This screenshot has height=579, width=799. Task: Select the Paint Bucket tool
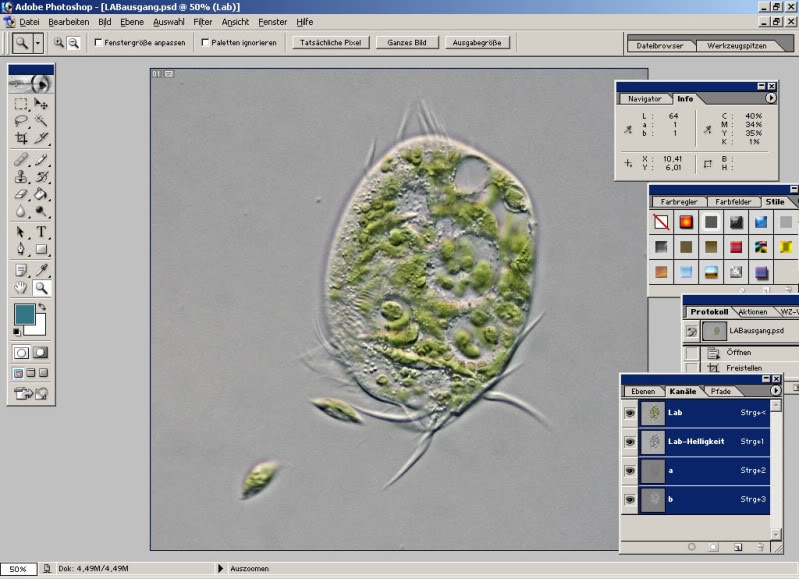(x=41, y=194)
